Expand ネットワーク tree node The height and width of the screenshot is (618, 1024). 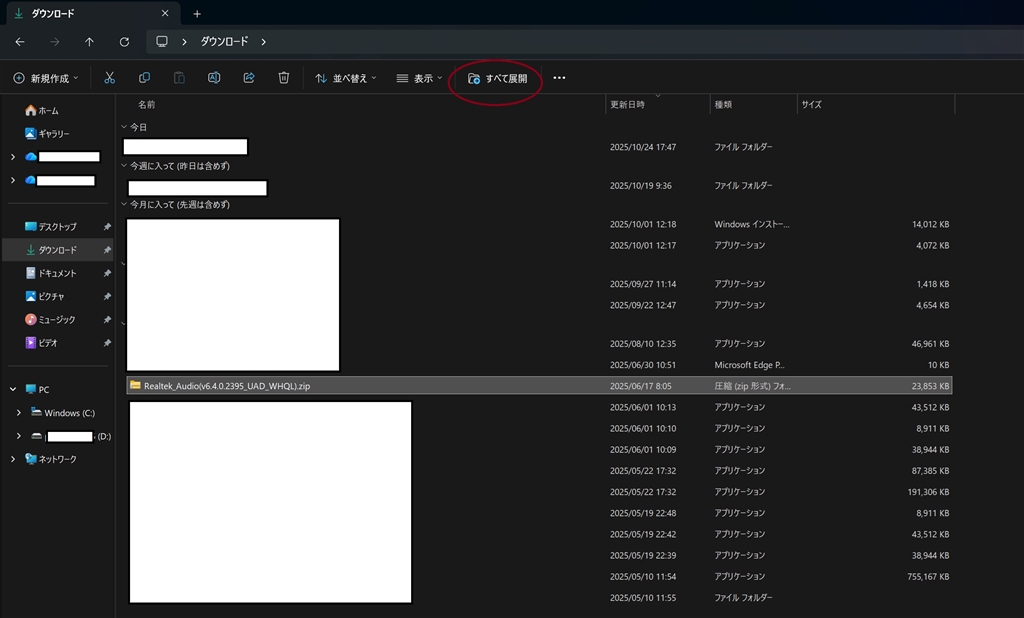13,459
